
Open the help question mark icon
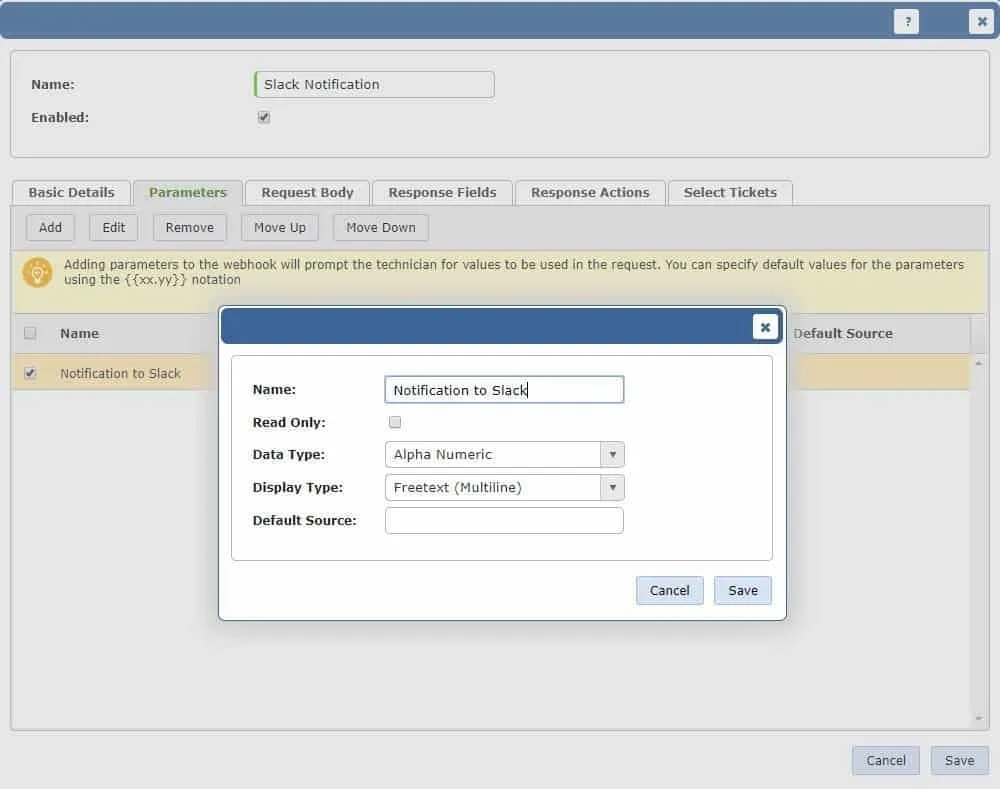coord(906,22)
